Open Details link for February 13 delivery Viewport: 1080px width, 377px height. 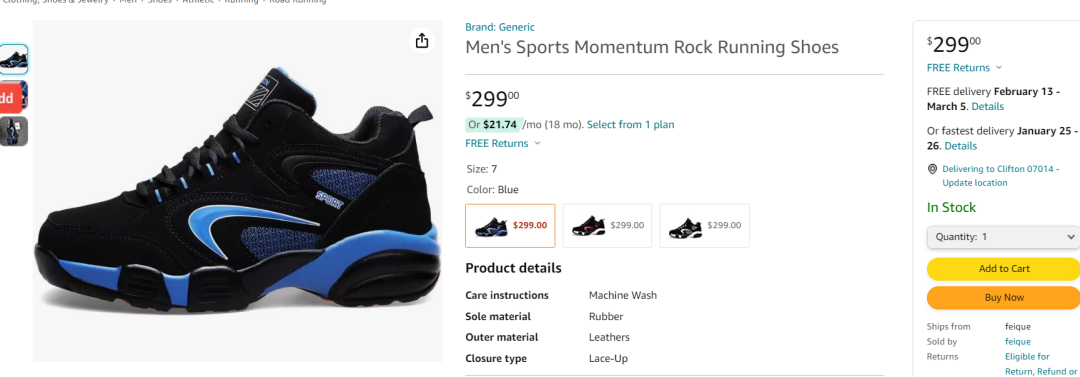988,107
